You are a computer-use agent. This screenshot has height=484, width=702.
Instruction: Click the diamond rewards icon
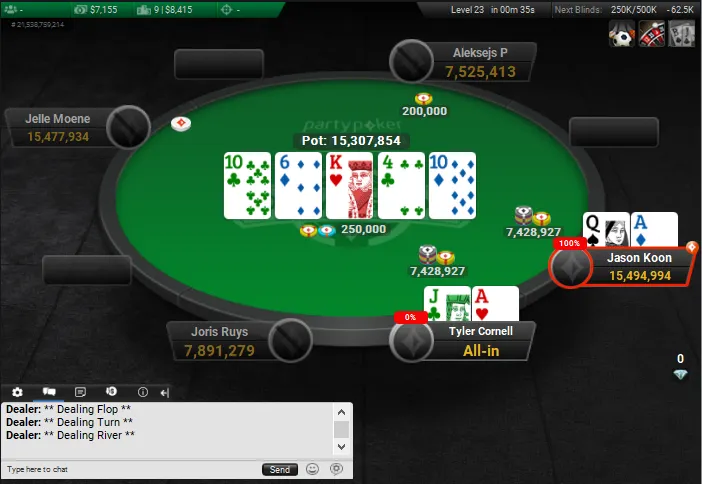coord(681,374)
